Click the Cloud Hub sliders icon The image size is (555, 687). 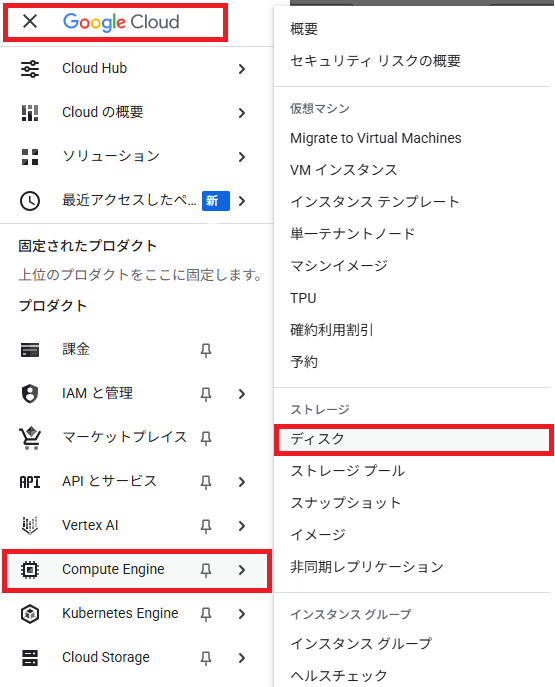pyautogui.click(x=30, y=69)
